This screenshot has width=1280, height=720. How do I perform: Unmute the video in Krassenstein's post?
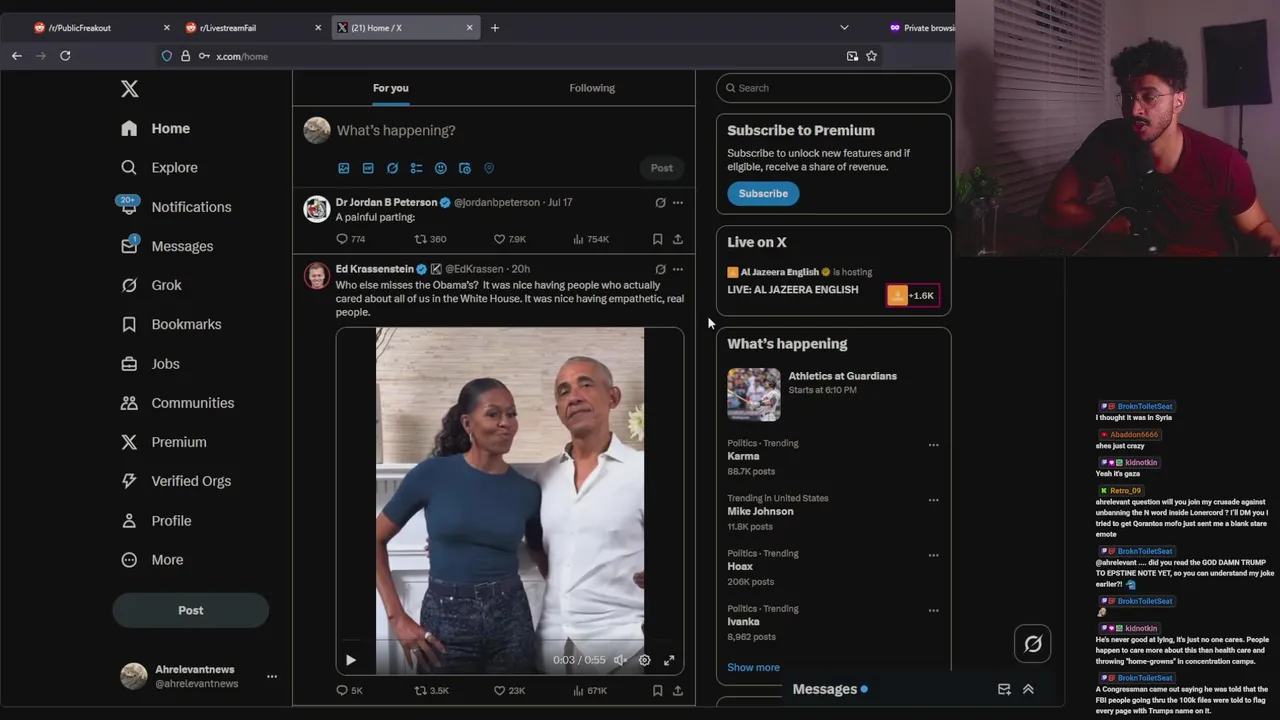click(x=620, y=660)
